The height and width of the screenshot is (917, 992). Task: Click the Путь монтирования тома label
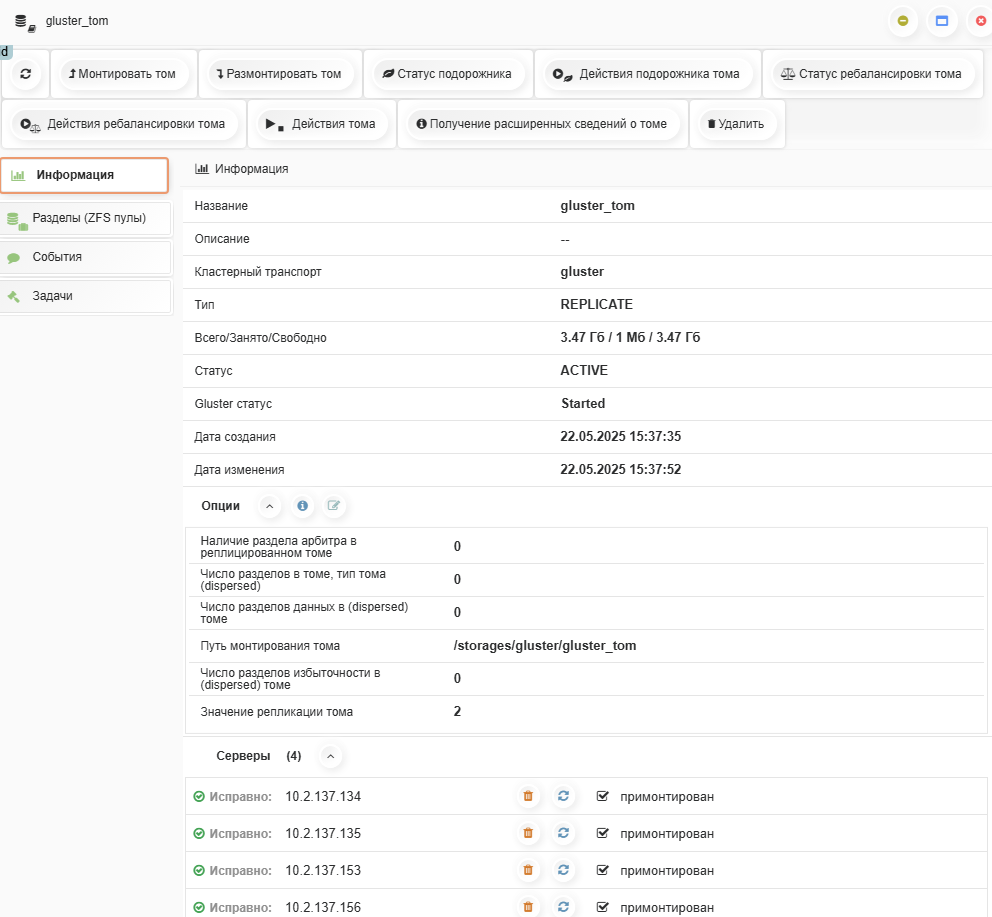[270, 646]
